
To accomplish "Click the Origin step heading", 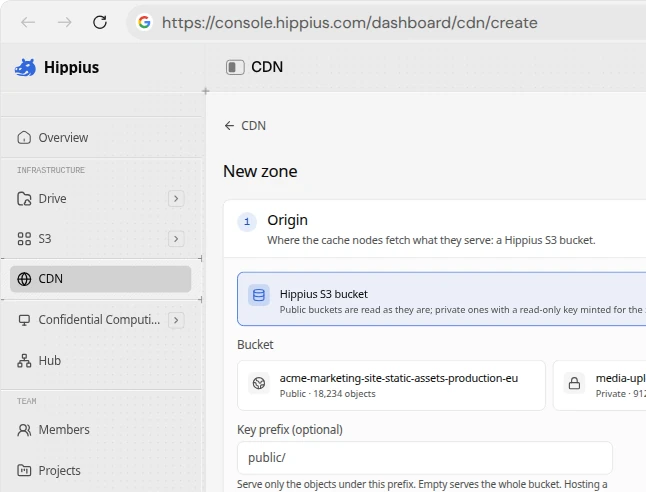I will pyautogui.click(x=288, y=220).
